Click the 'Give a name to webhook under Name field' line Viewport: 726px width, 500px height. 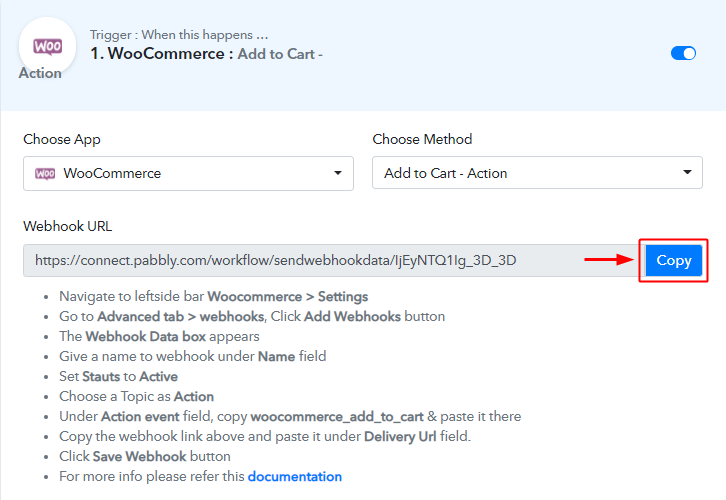click(193, 356)
